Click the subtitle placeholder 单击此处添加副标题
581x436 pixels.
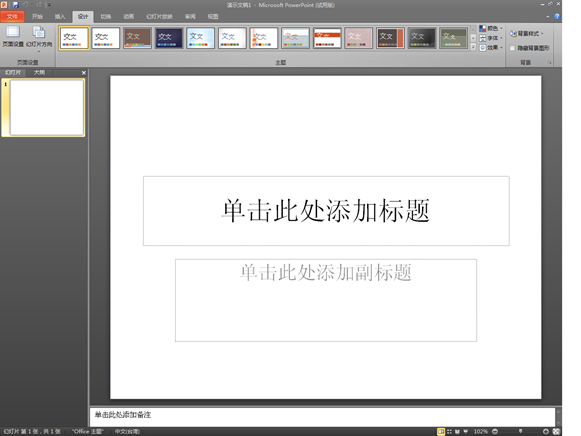(326, 300)
